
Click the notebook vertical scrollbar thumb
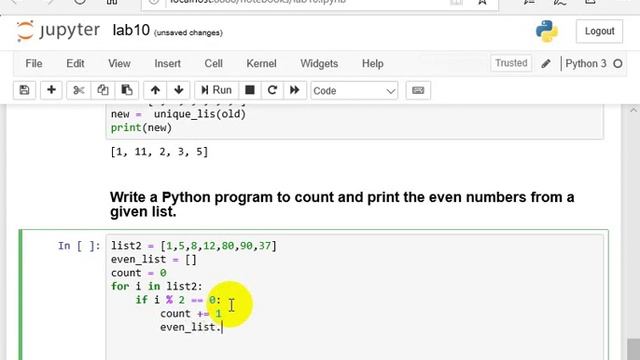coord(633,349)
